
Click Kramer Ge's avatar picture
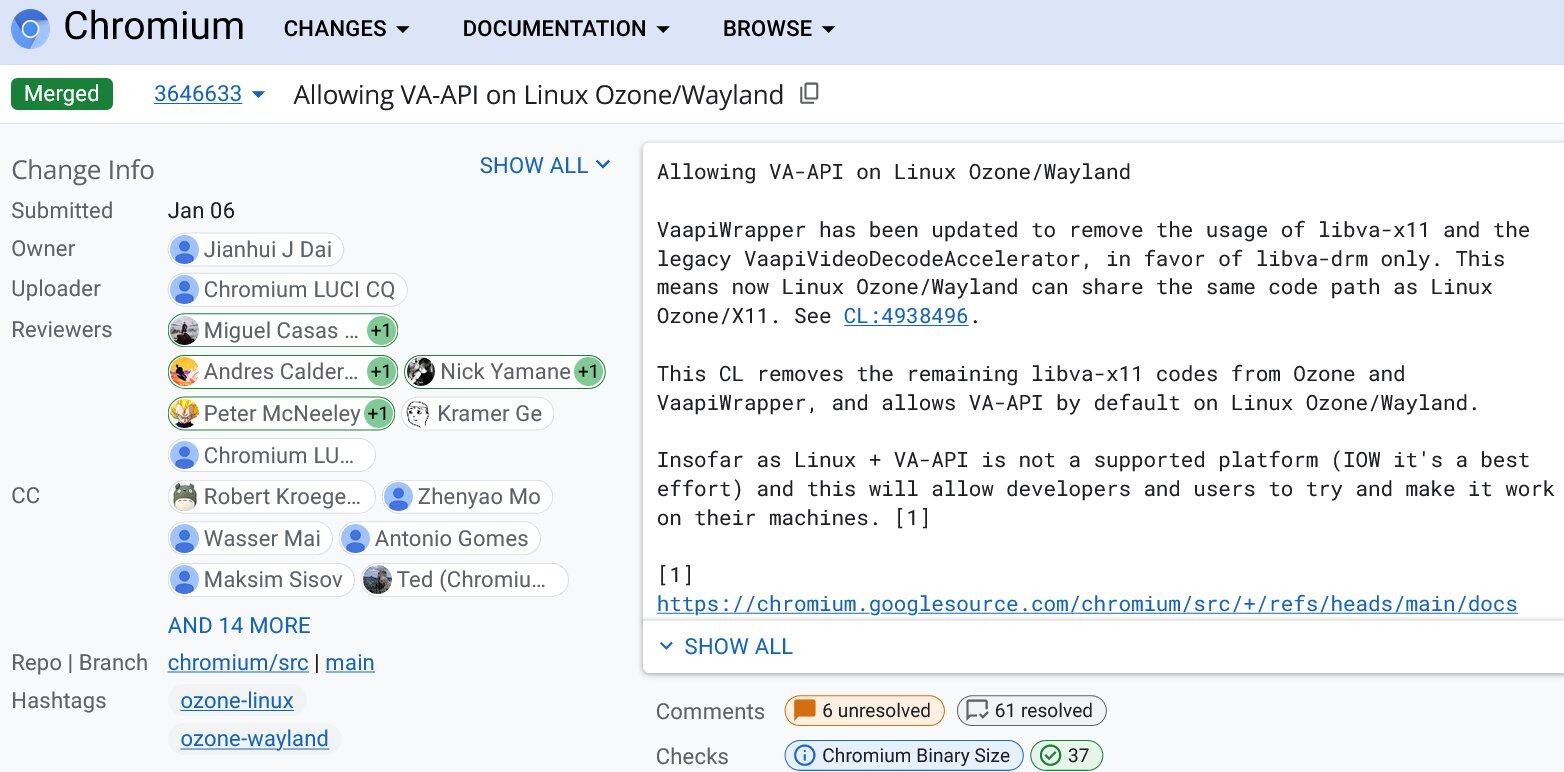click(x=417, y=413)
